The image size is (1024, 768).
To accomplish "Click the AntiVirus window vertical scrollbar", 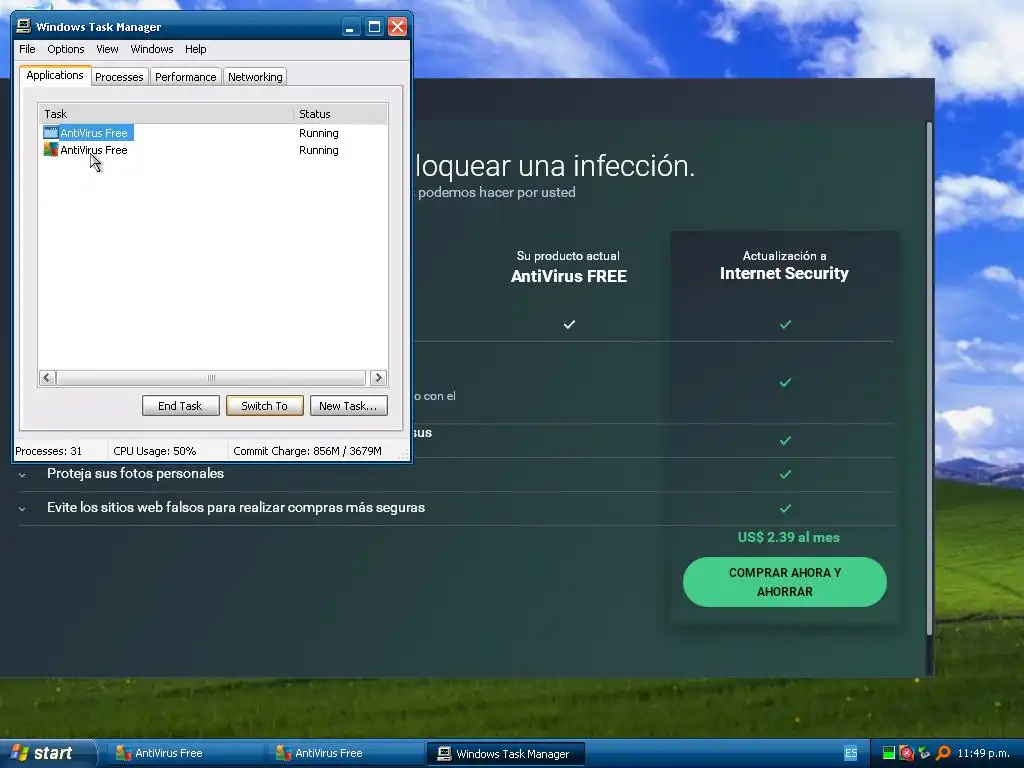I will coord(929,379).
